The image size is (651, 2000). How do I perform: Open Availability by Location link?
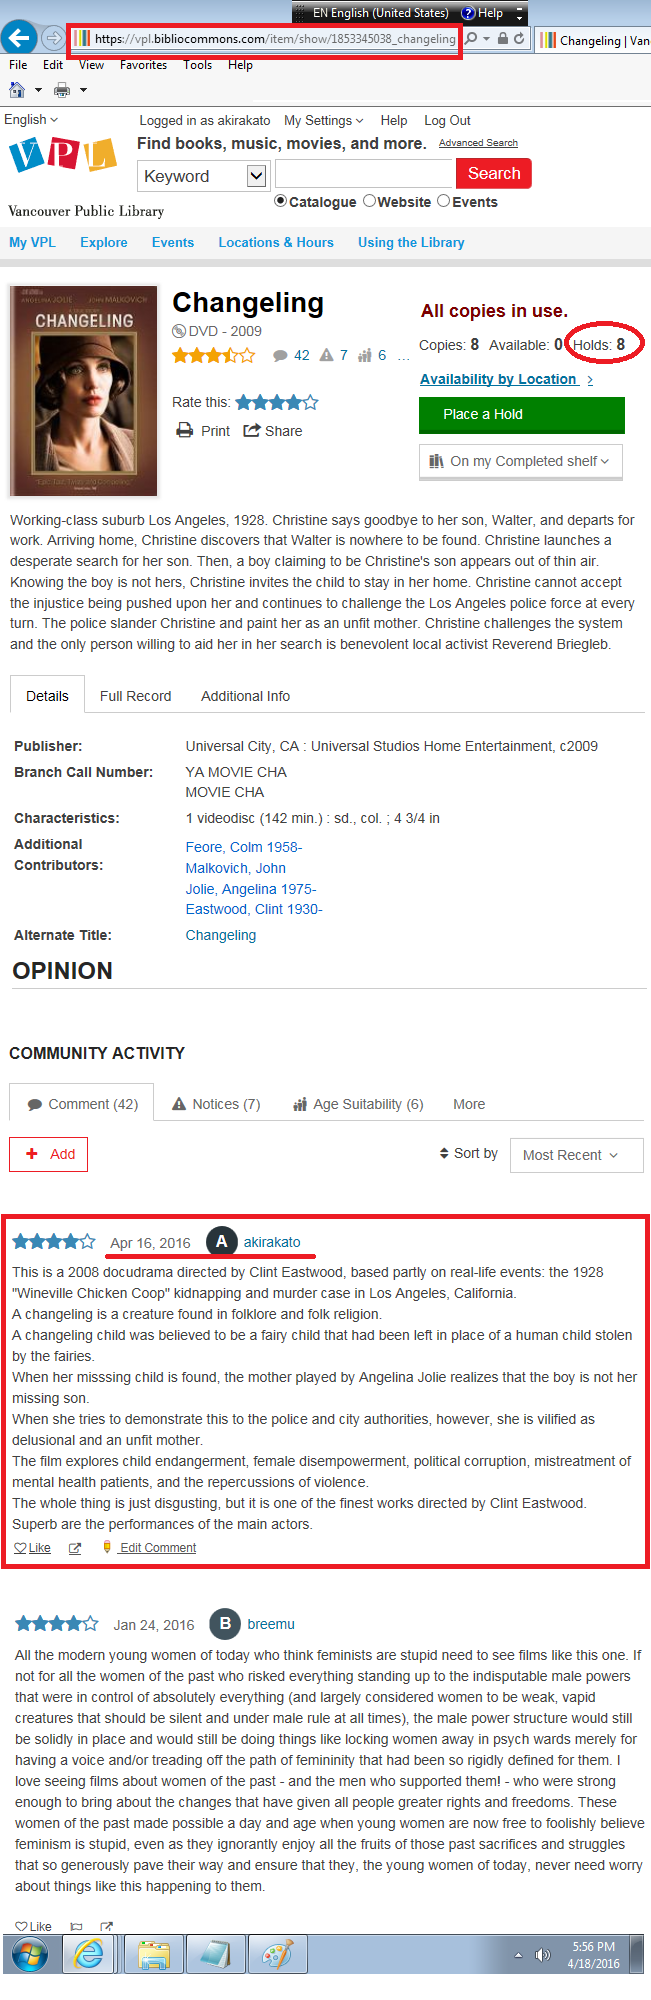point(506,379)
